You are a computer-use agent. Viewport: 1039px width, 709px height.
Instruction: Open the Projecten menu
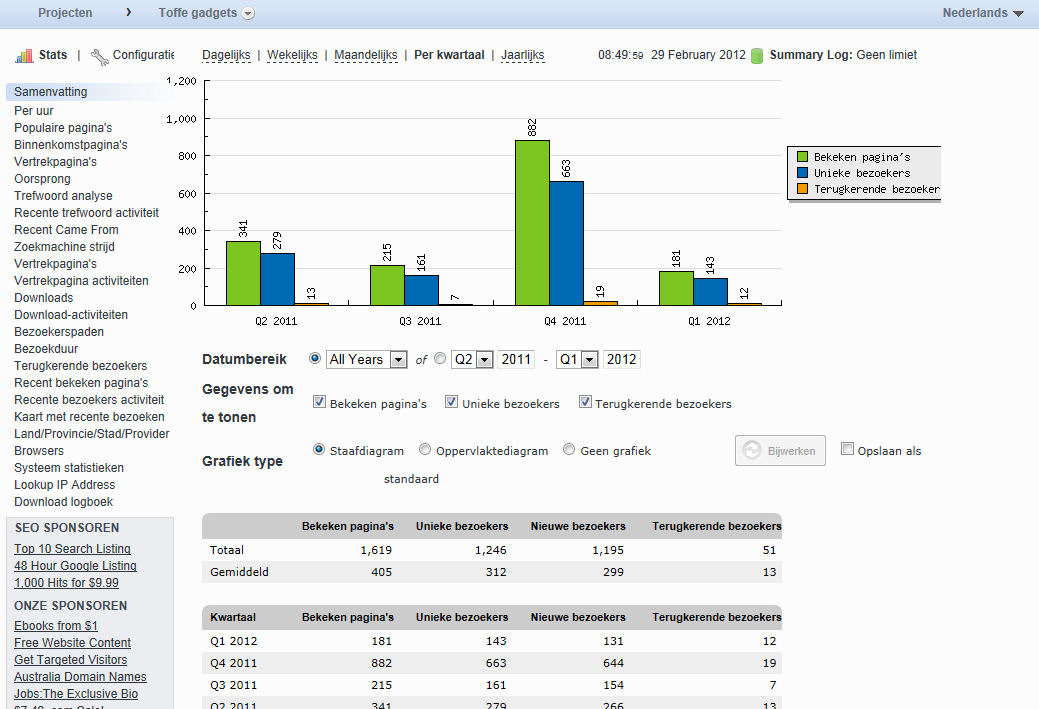[x=65, y=13]
